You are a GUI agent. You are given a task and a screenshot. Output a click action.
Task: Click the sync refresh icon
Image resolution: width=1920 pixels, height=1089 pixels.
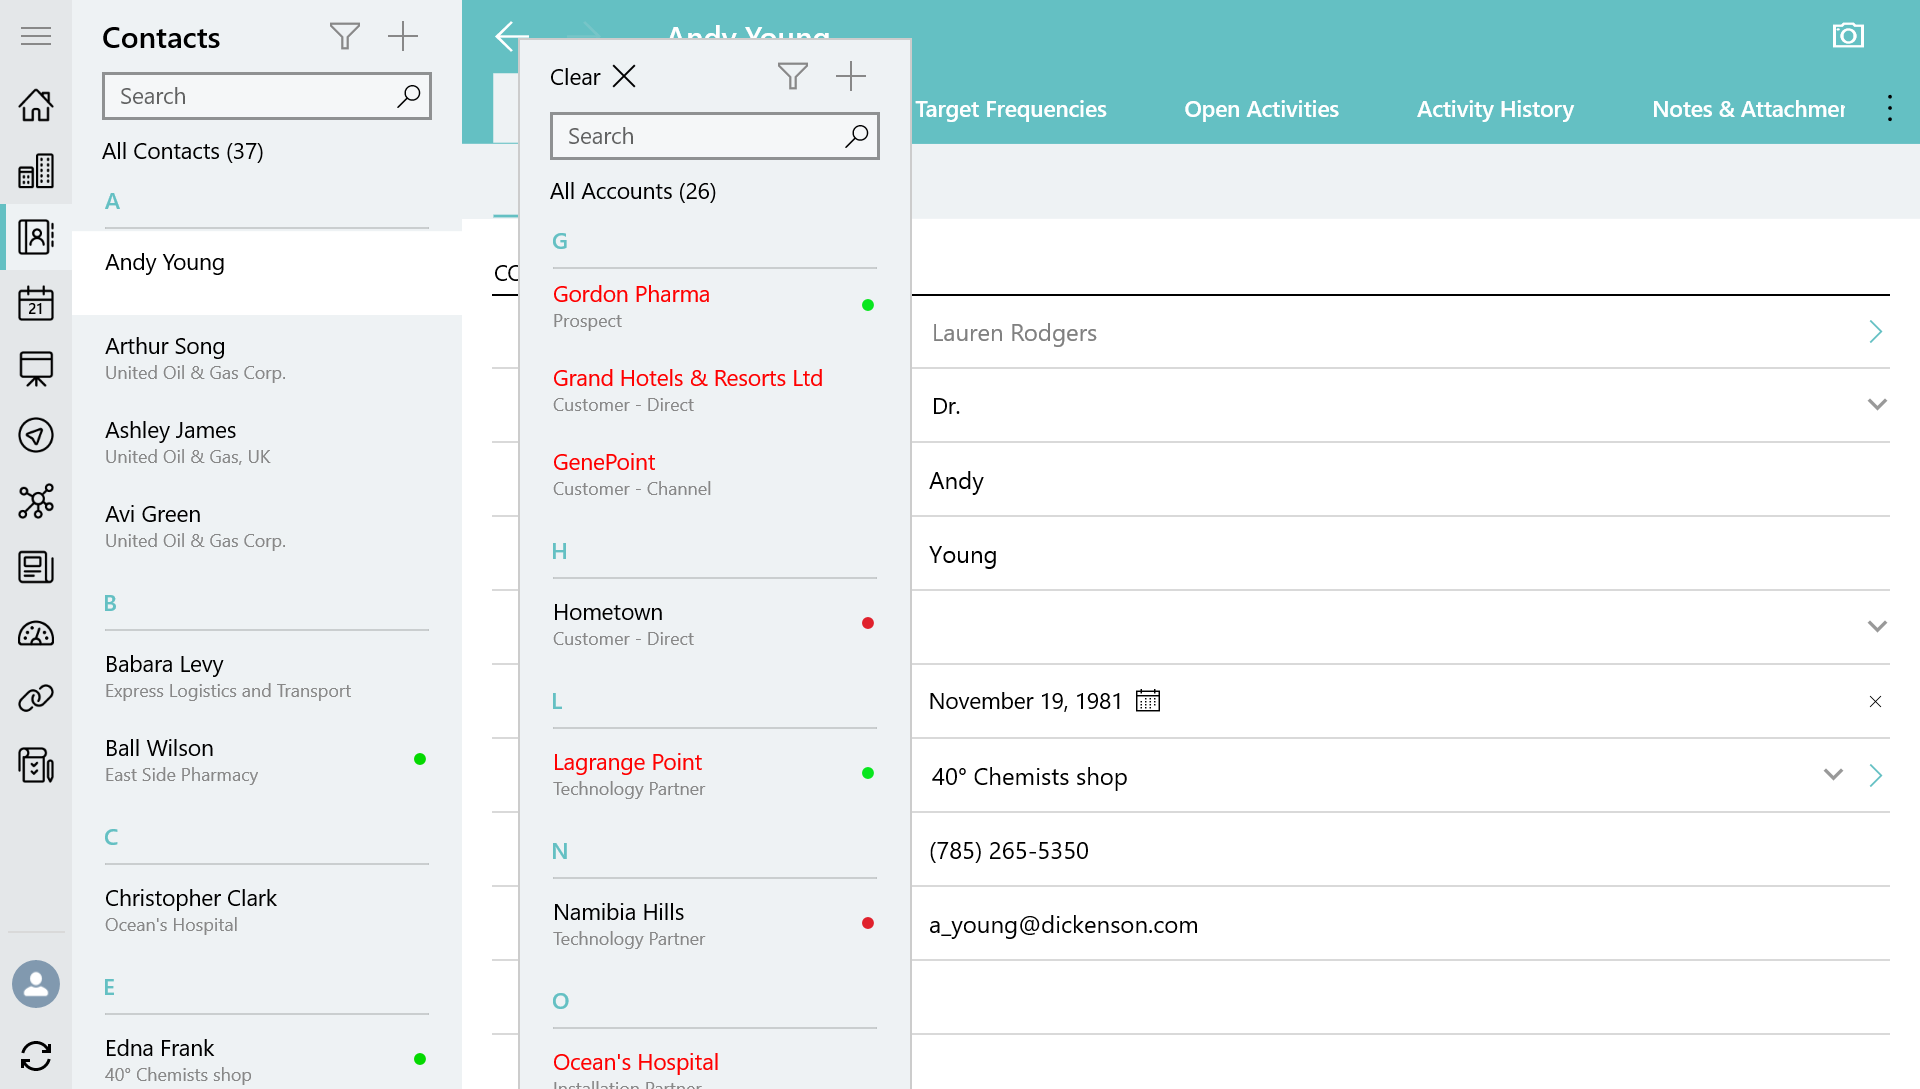[36, 1056]
